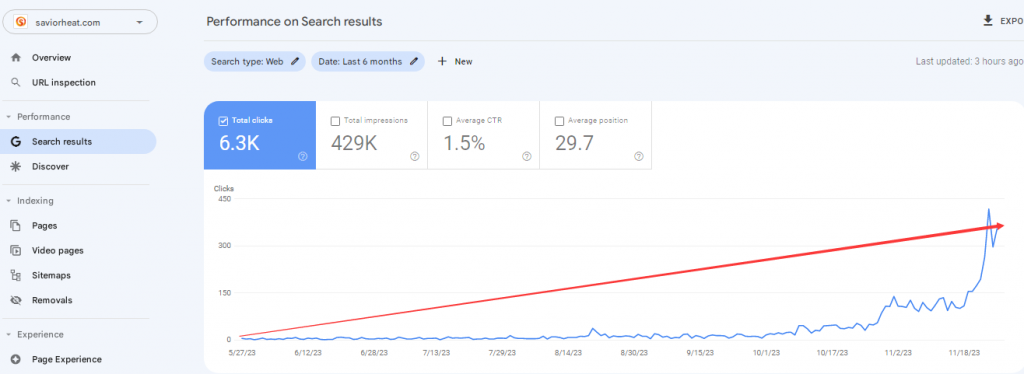Uncheck the Total clicks checkbox
1024x374 pixels.
223,121
